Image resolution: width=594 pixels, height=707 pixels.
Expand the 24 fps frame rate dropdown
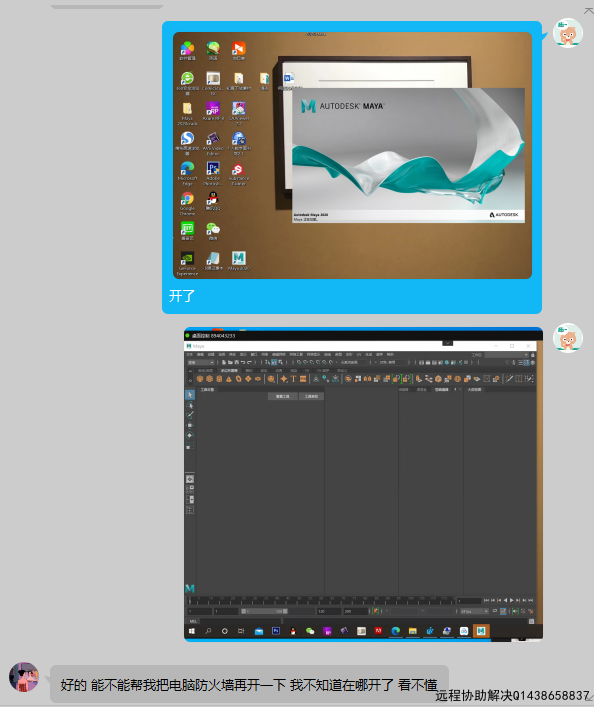point(474,611)
